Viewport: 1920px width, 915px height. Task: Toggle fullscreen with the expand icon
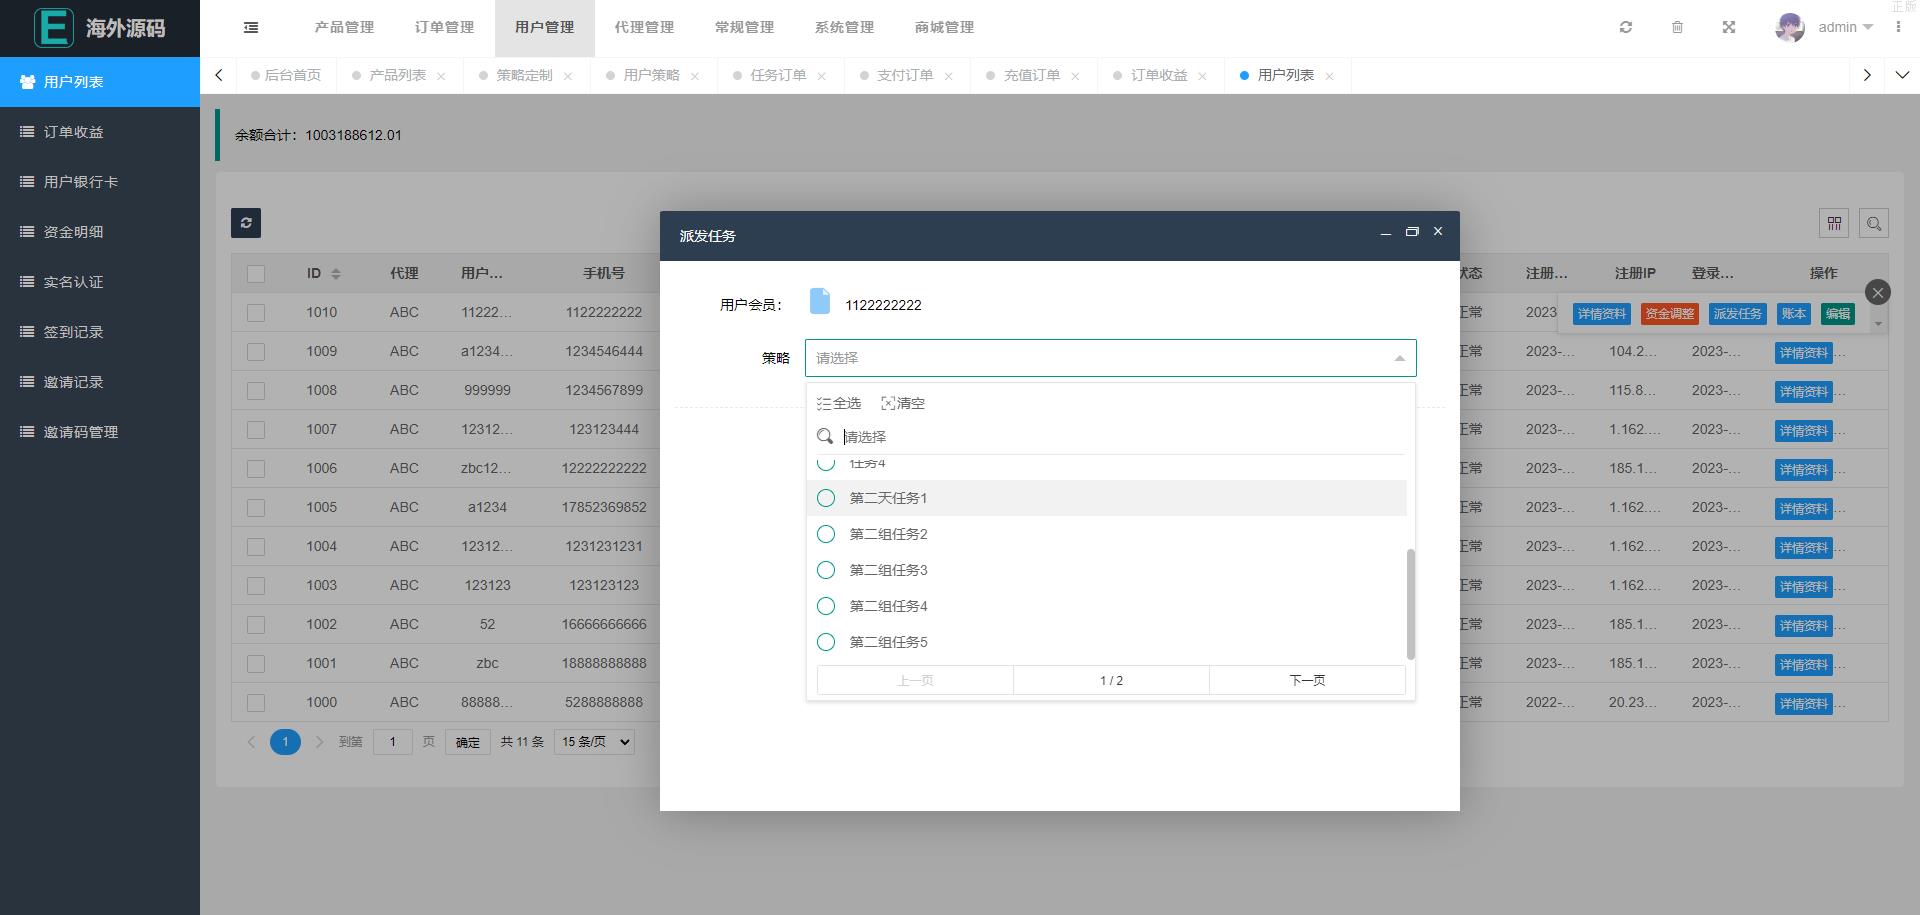(x=1729, y=28)
